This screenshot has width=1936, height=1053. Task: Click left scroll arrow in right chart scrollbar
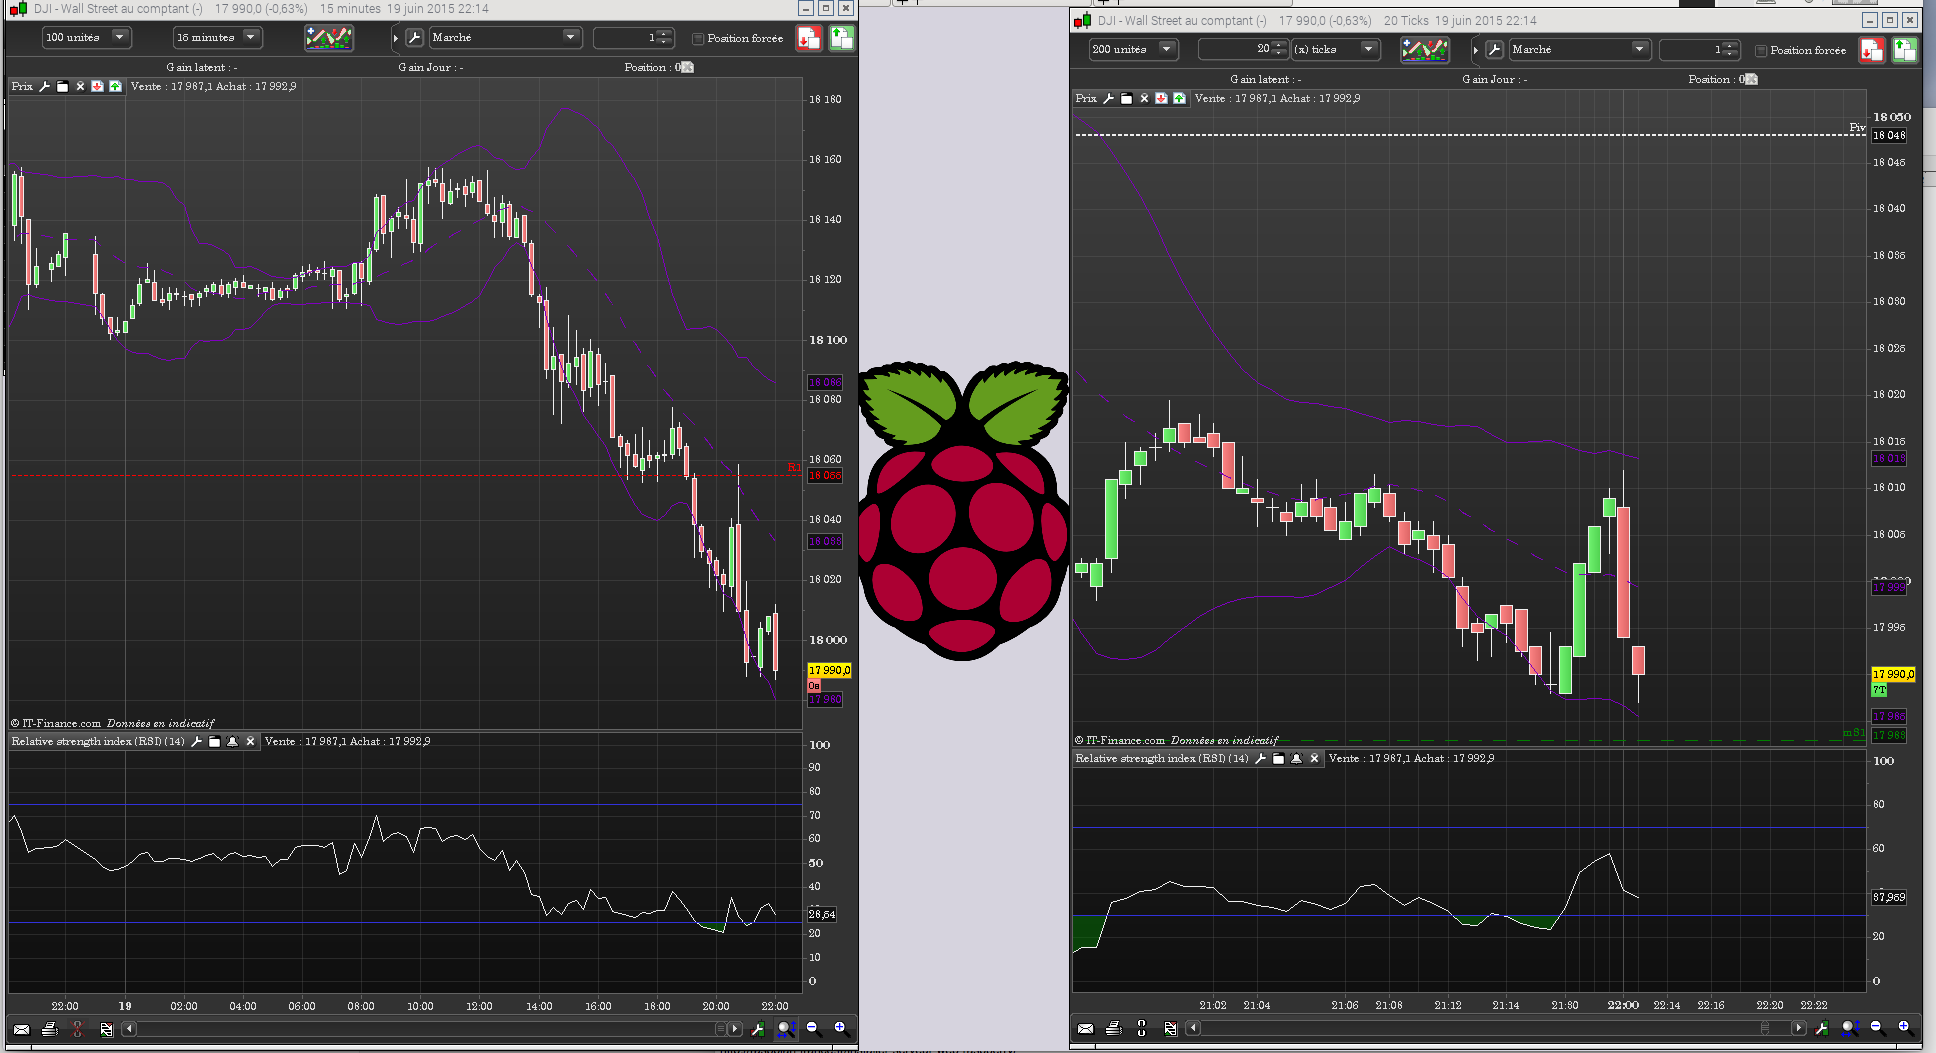tap(1193, 1028)
